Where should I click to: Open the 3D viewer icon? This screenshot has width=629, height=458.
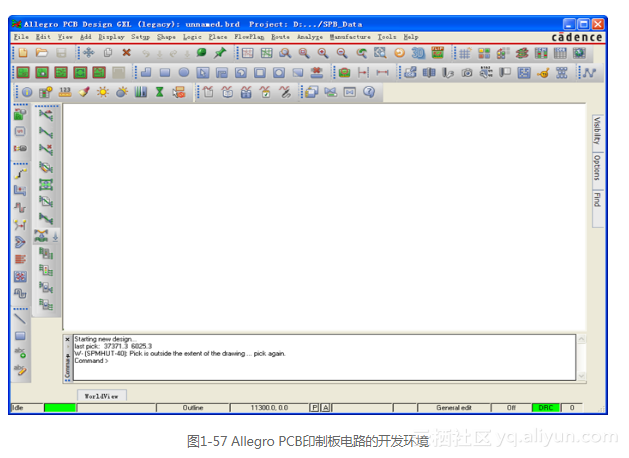click(418, 53)
